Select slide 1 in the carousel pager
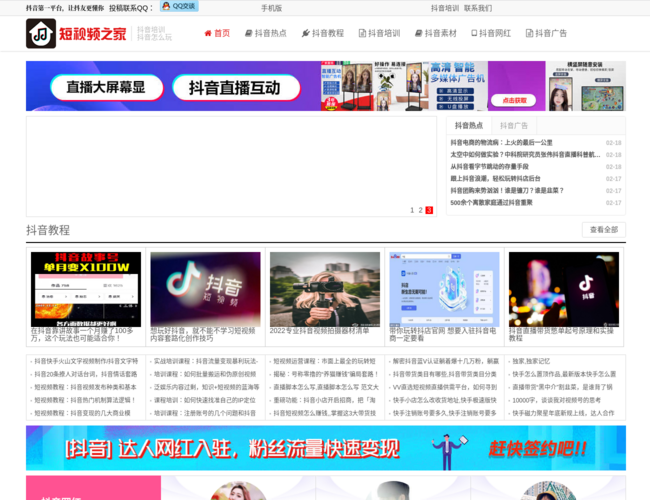 click(412, 210)
